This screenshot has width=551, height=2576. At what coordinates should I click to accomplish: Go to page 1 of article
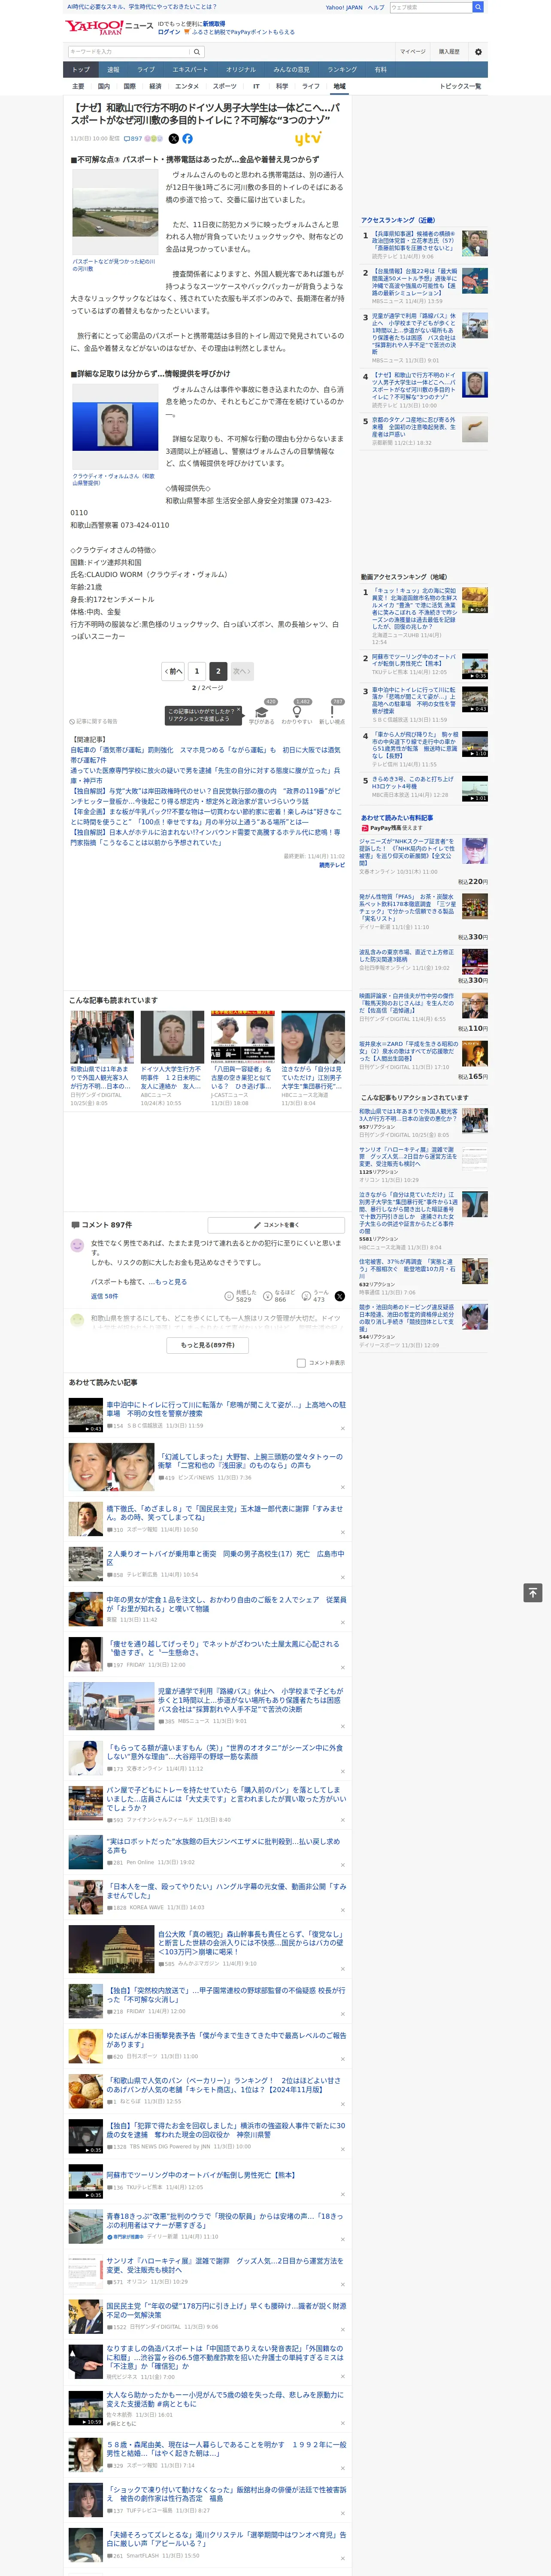tap(196, 671)
